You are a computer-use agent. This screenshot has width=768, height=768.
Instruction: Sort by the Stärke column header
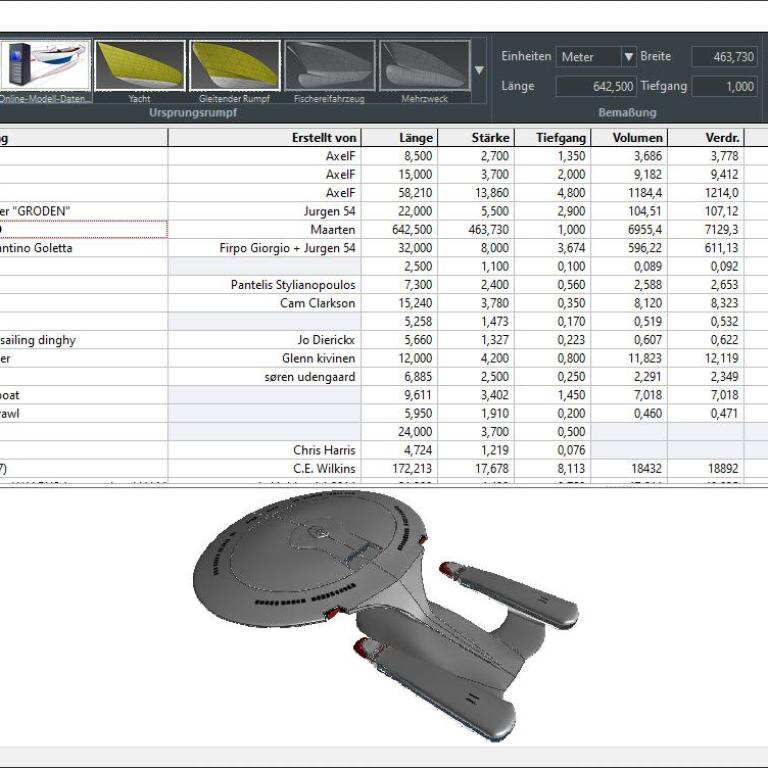(x=476, y=138)
